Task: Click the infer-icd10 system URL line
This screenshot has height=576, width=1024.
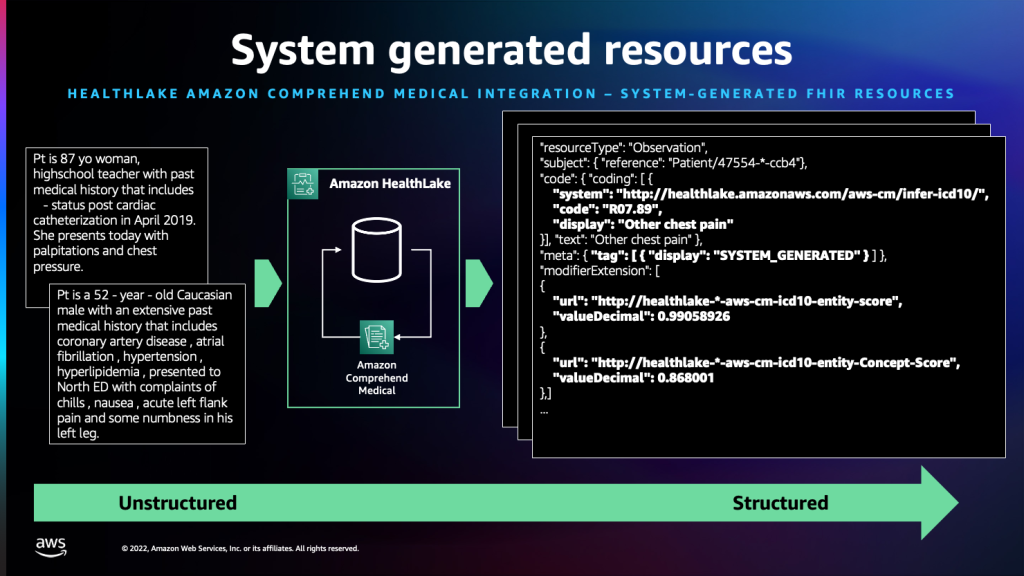Action: (771, 194)
